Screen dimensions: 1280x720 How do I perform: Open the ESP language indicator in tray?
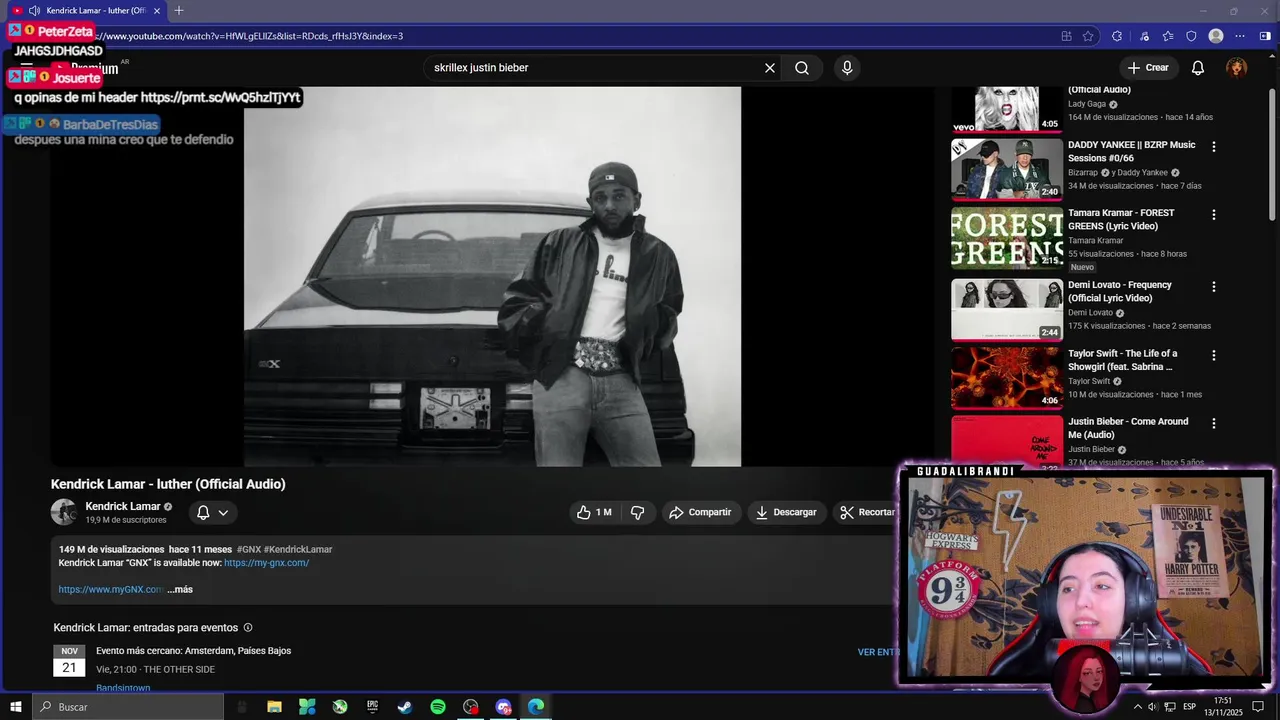pos(1189,707)
